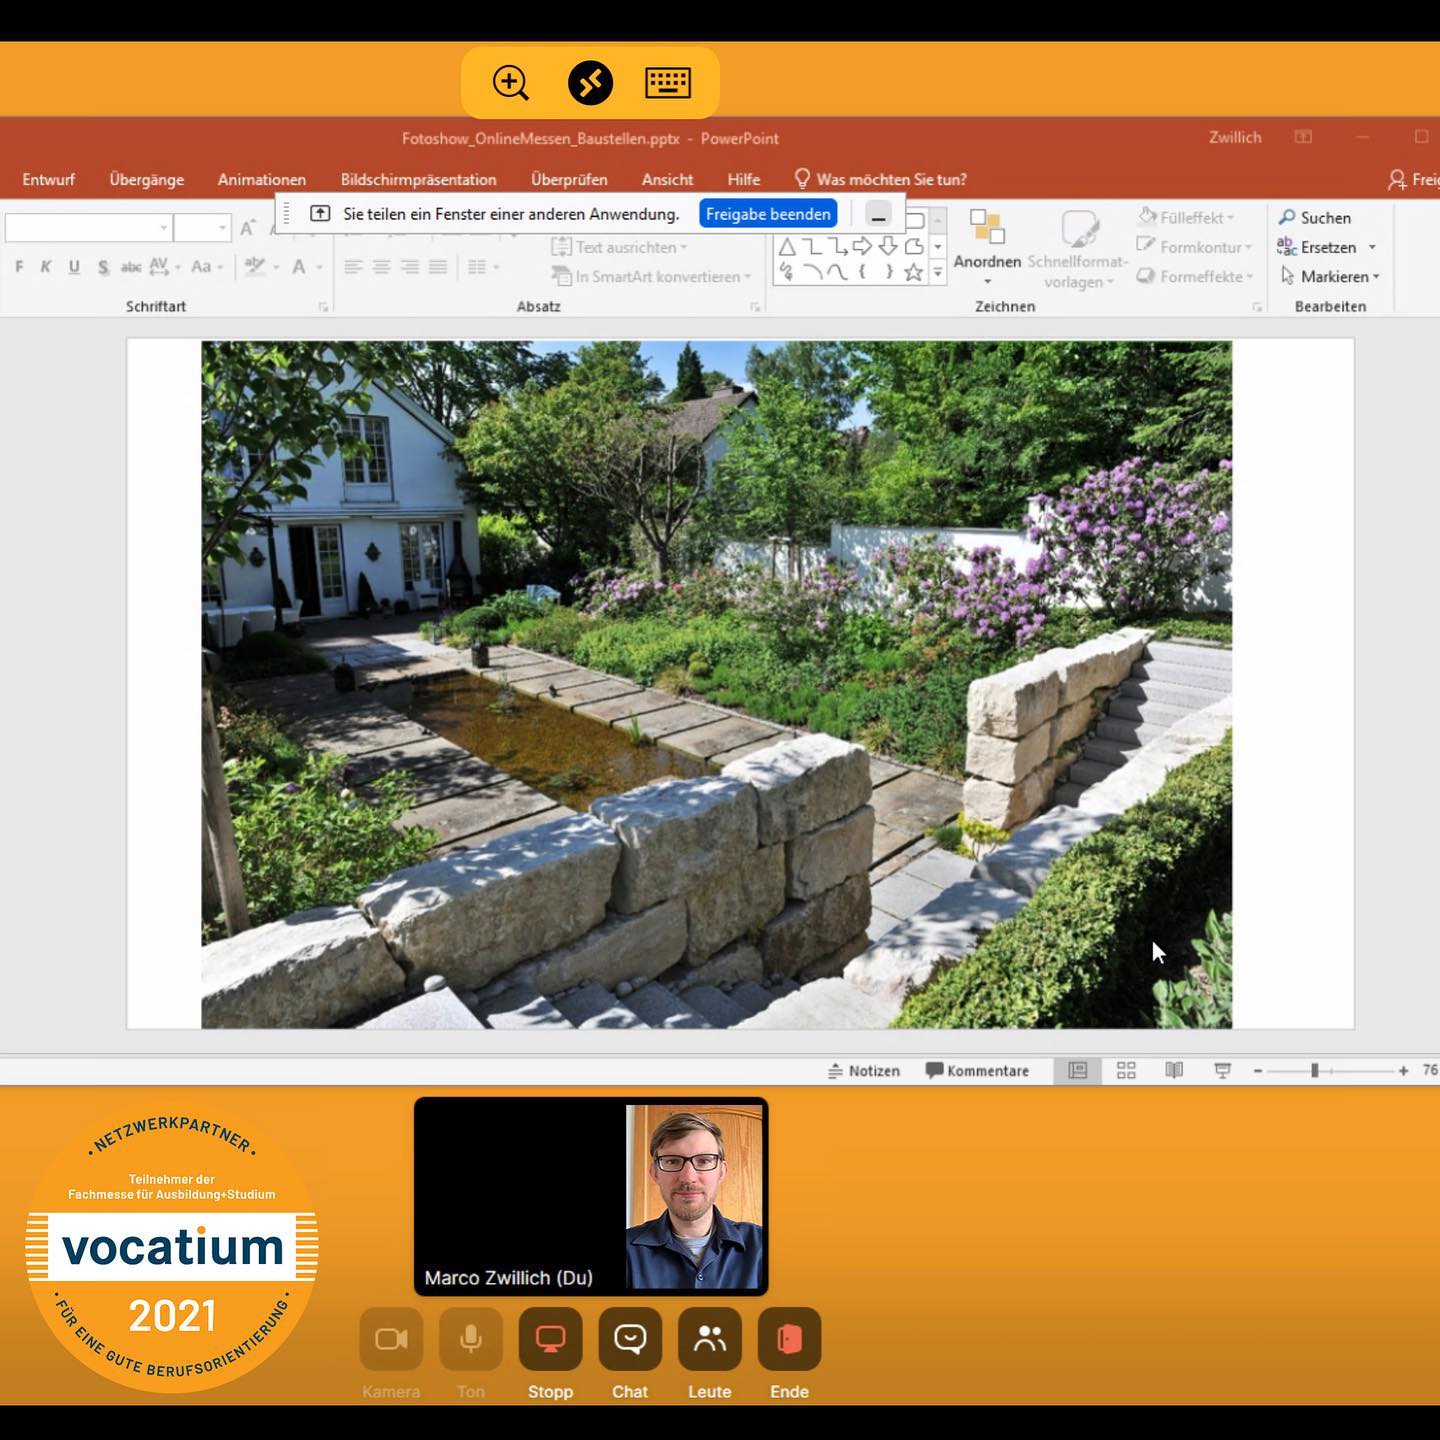1440x1440 pixels.
Task: Toggle the Kamera camera button
Action: (x=391, y=1338)
